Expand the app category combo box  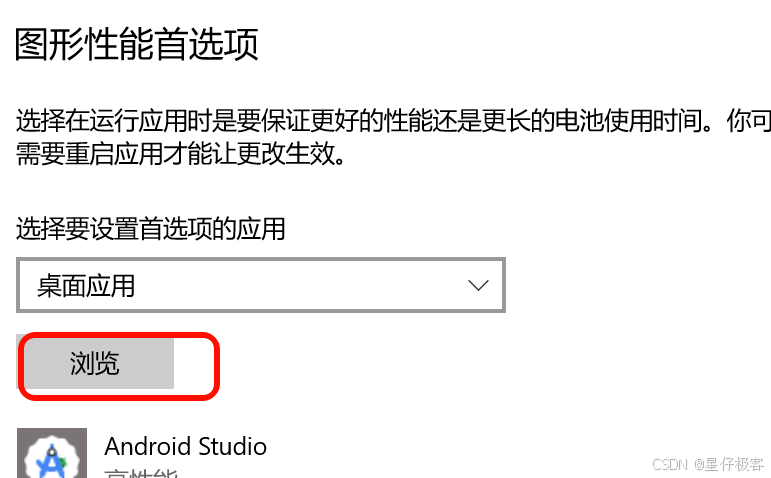[x=261, y=285]
